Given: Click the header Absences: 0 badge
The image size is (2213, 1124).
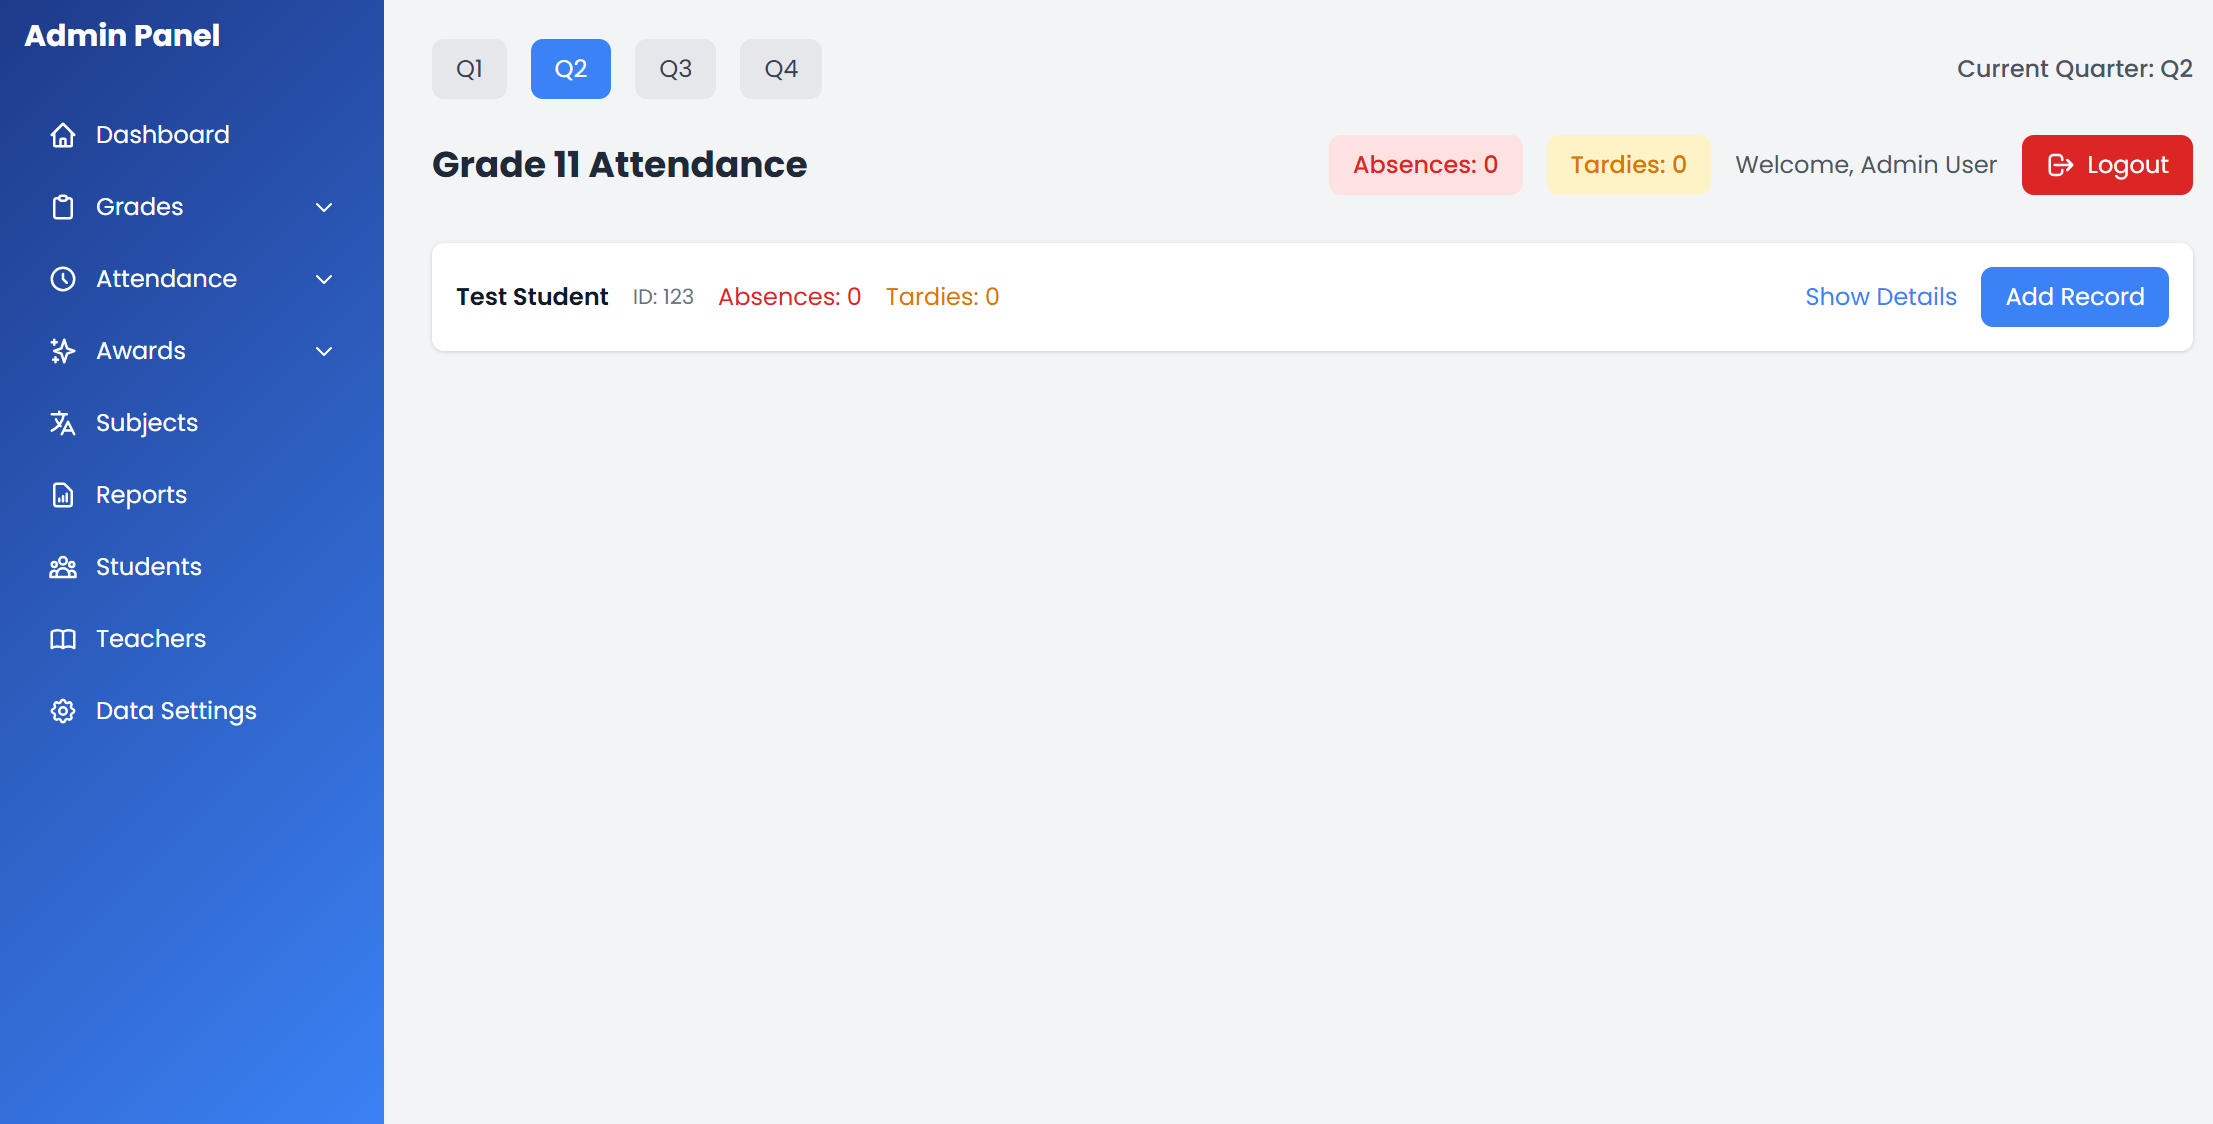Looking at the screenshot, I should 1426,165.
